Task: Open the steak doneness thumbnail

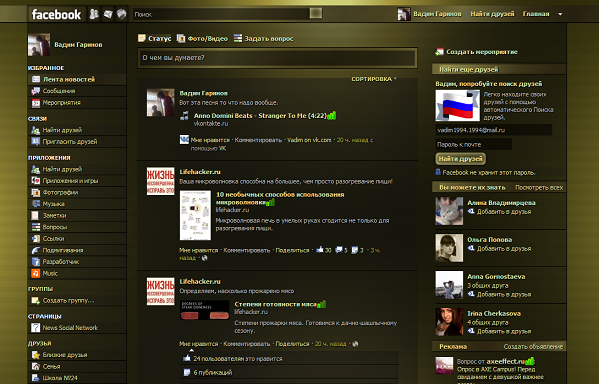Action: point(205,310)
